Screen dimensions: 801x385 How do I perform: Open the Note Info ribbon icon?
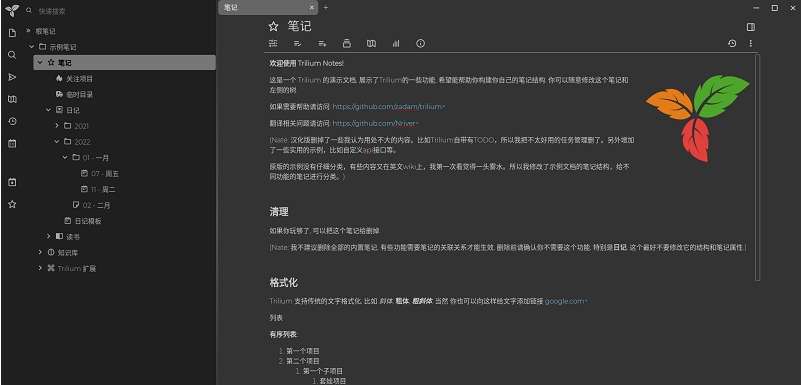click(x=420, y=43)
